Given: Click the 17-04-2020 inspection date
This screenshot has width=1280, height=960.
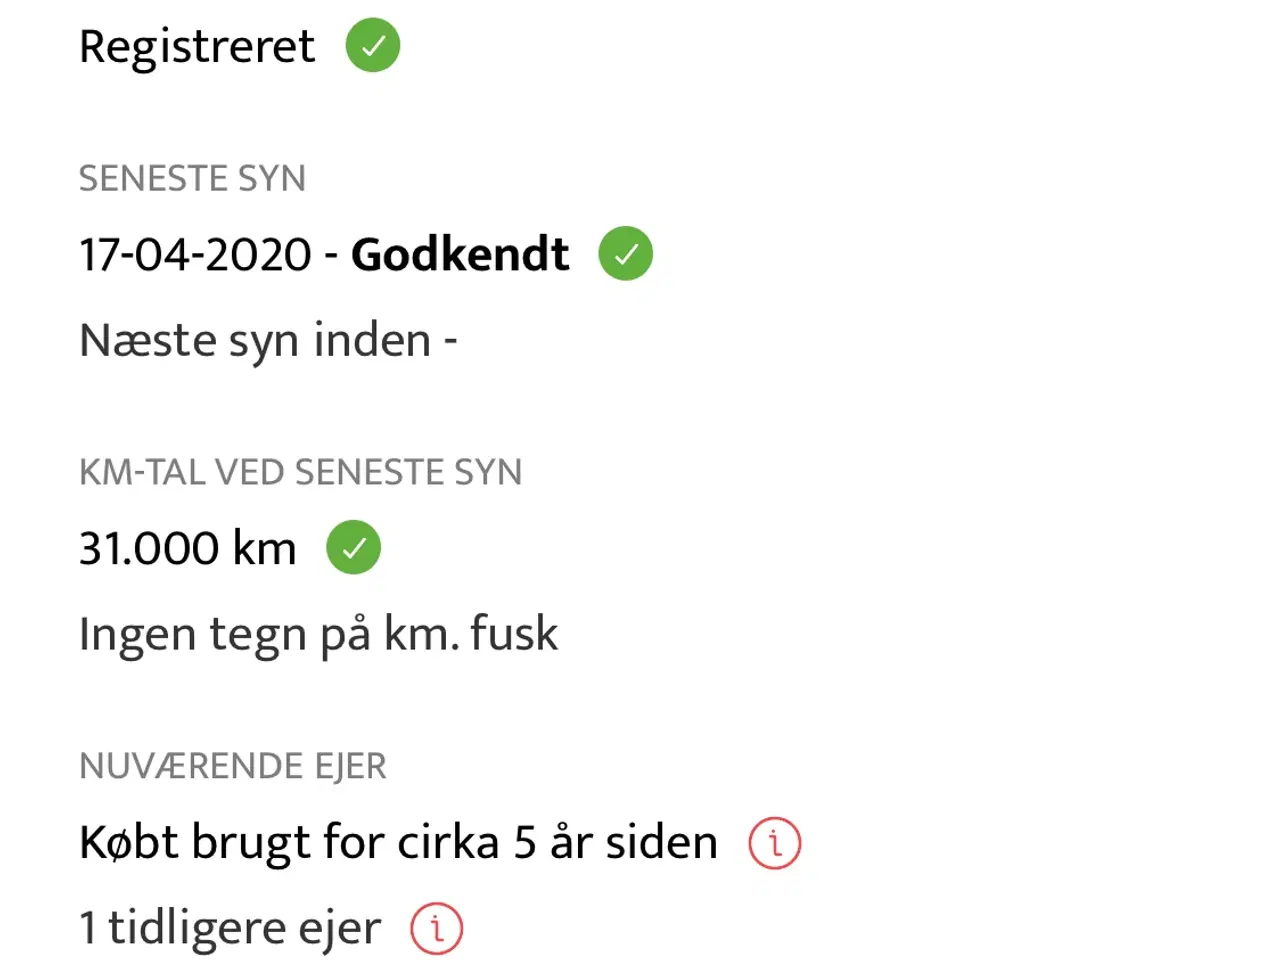Looking at the screenshot, I should pos(196,255).
